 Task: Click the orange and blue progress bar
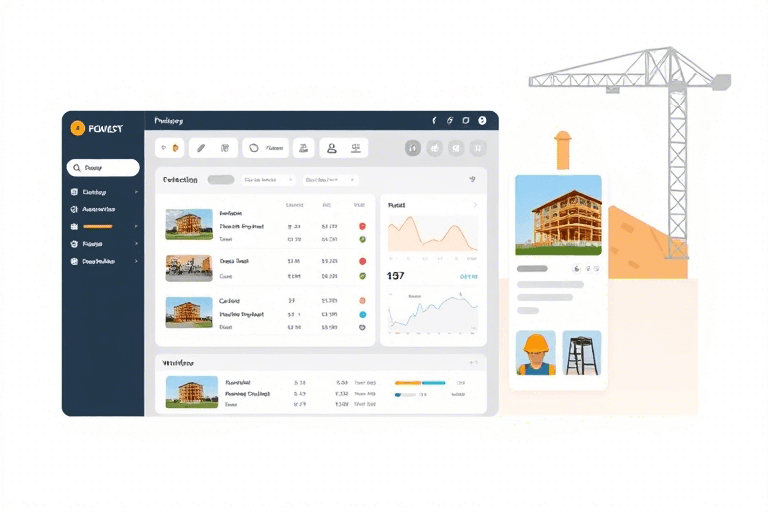pyautogui.click(x=420, y=382)
